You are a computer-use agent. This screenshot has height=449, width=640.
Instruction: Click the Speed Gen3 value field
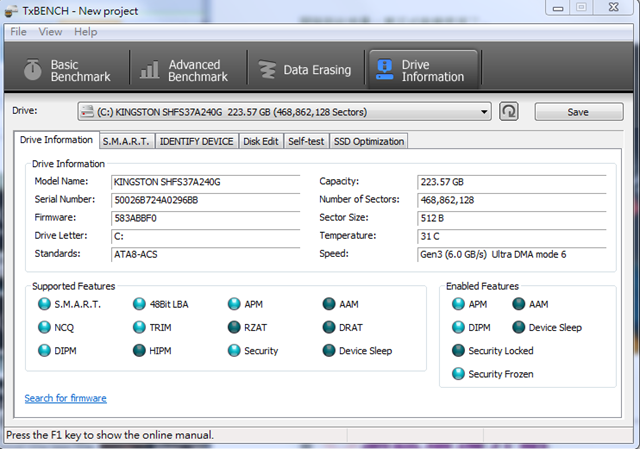[x=511, y=254]
